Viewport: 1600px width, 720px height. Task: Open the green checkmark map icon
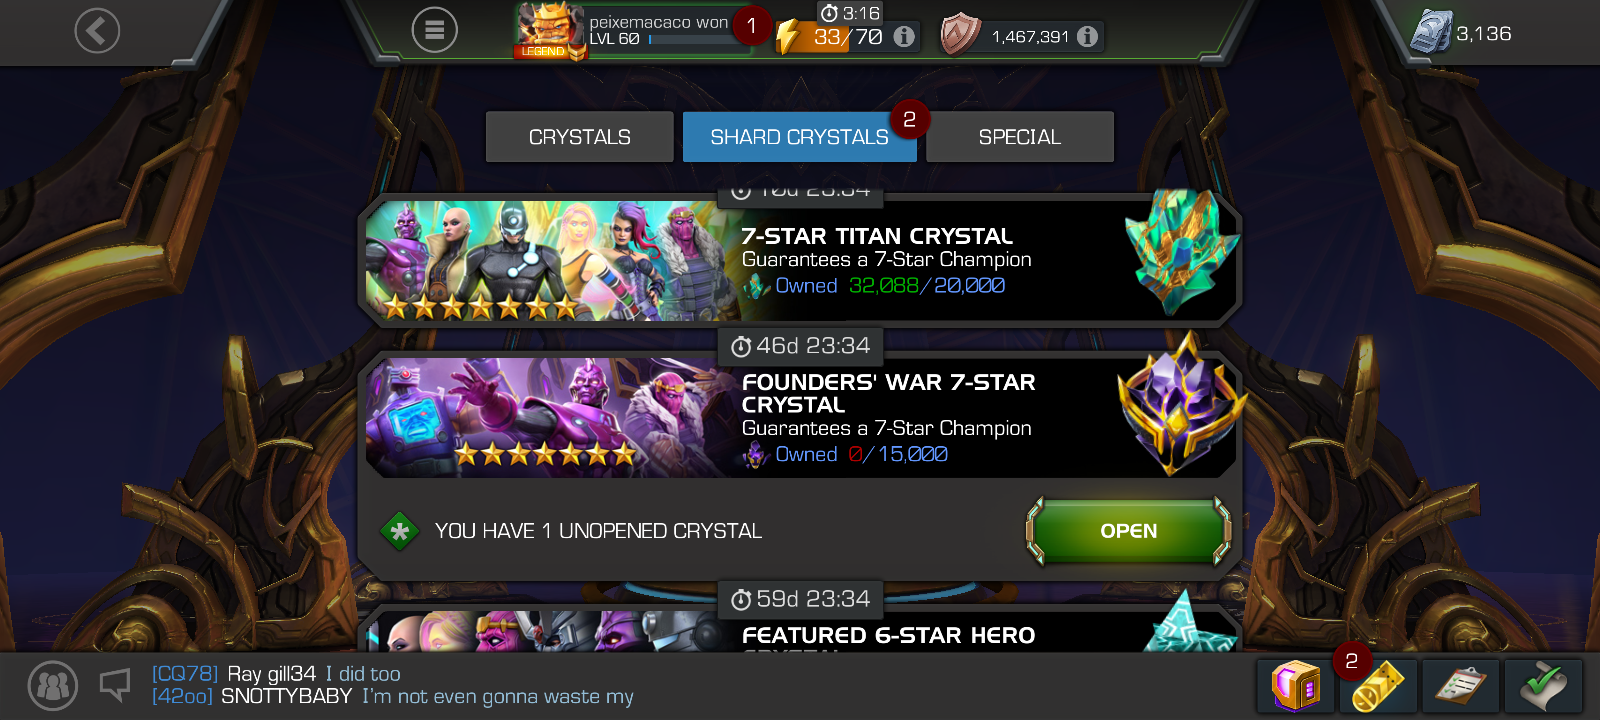click(1543, 686)
